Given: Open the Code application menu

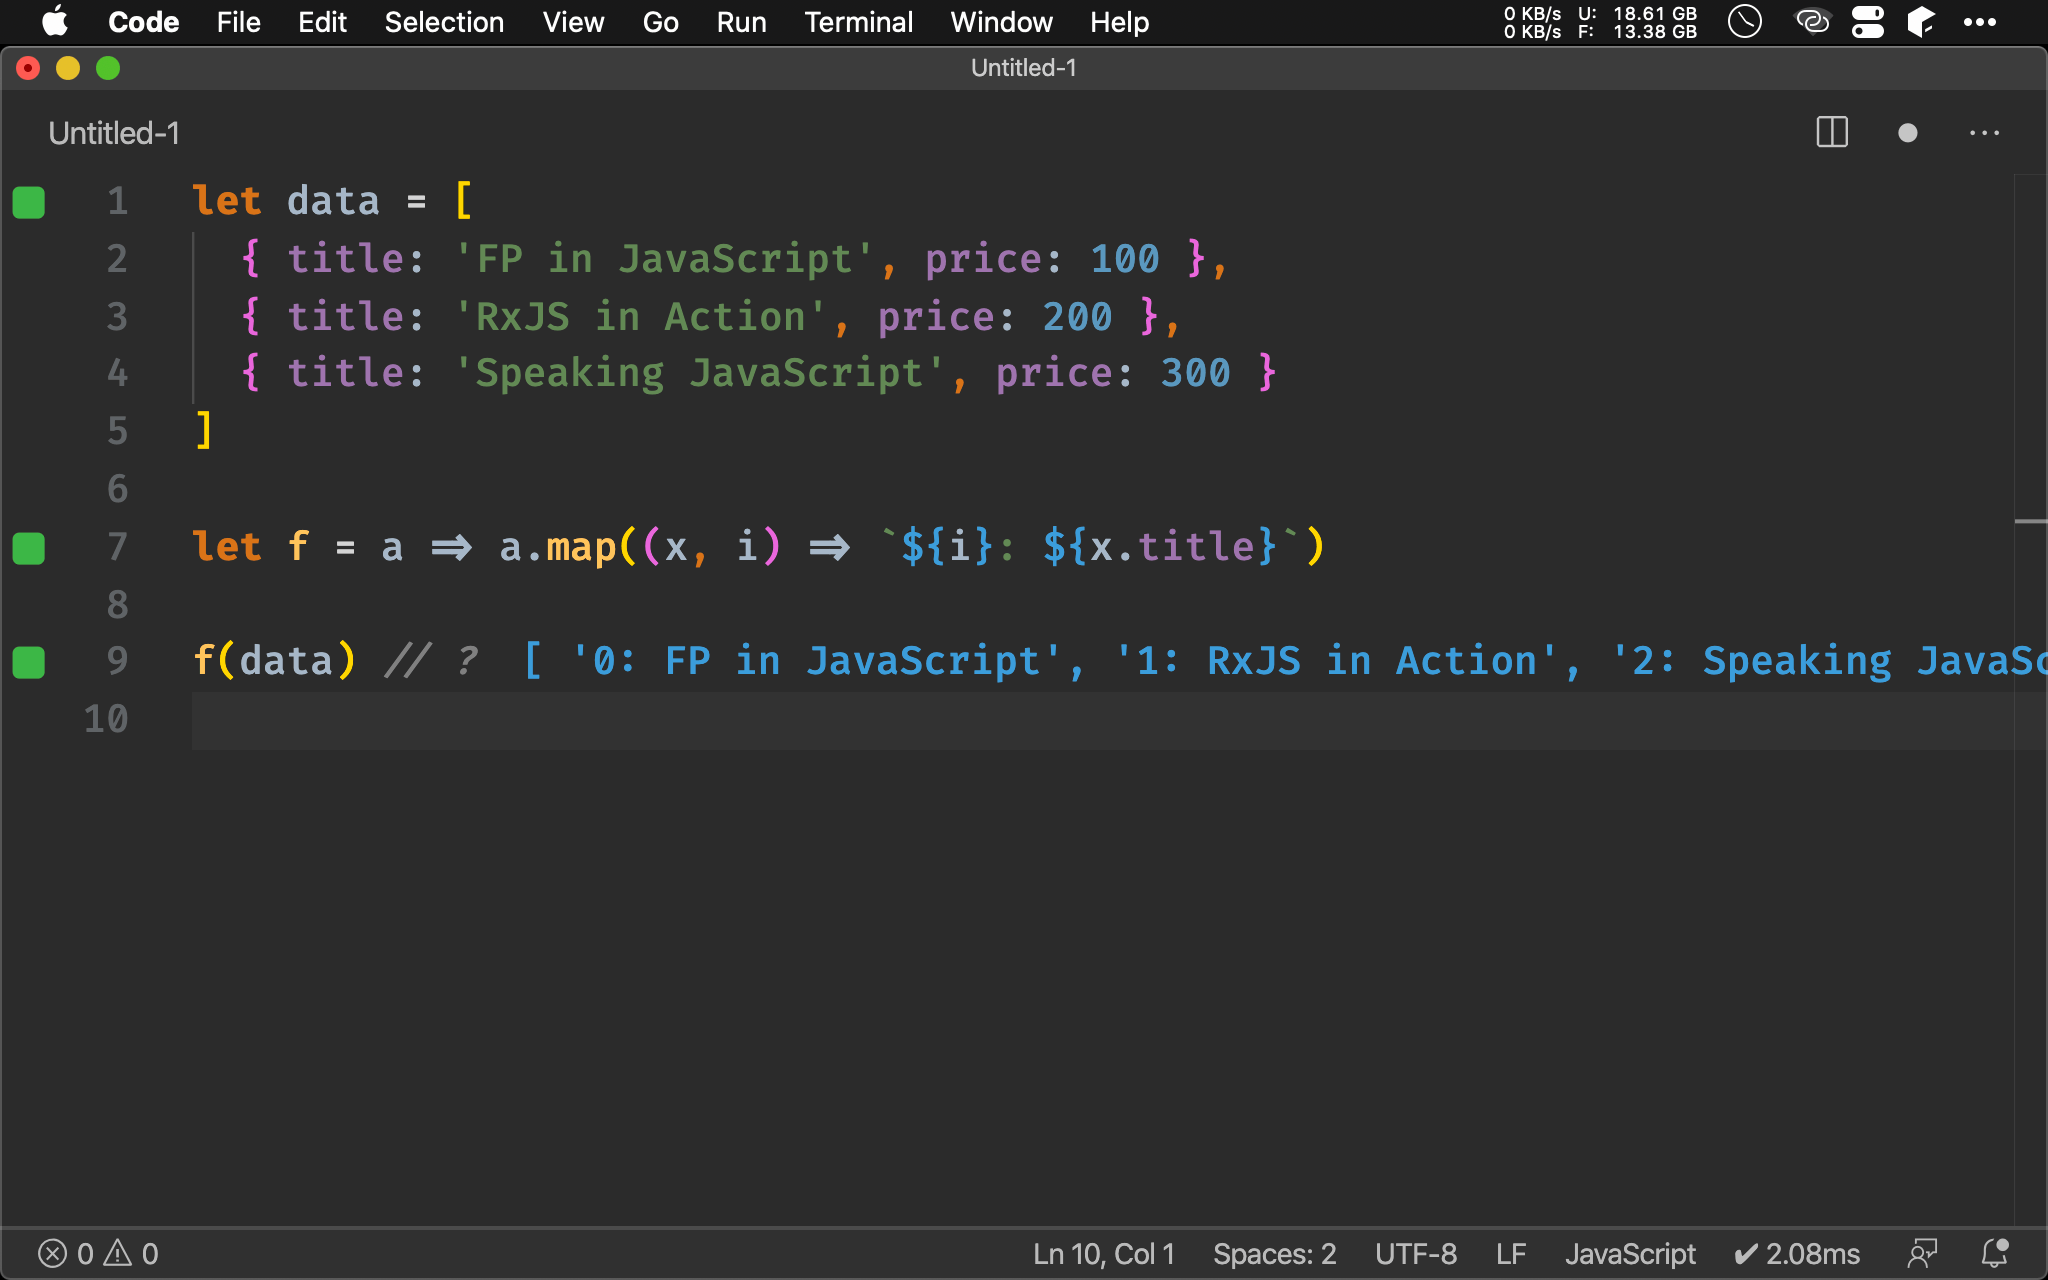Looking at the screenshot, I should (x=143, y=22).
